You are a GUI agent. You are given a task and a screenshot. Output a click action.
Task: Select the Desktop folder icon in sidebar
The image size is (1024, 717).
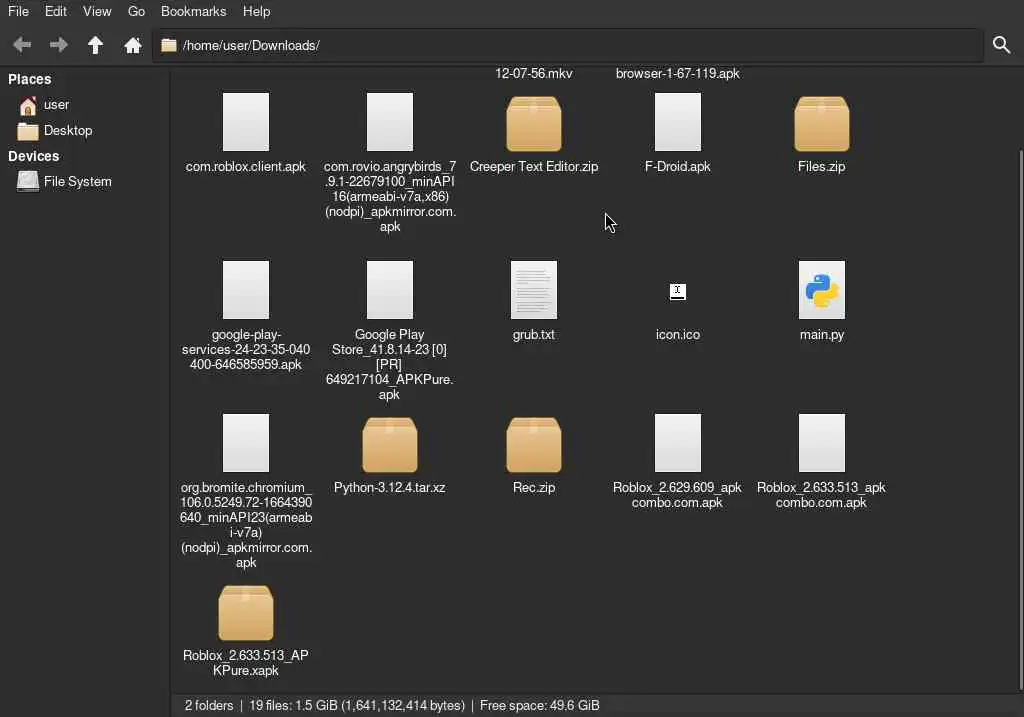(27, 131)
